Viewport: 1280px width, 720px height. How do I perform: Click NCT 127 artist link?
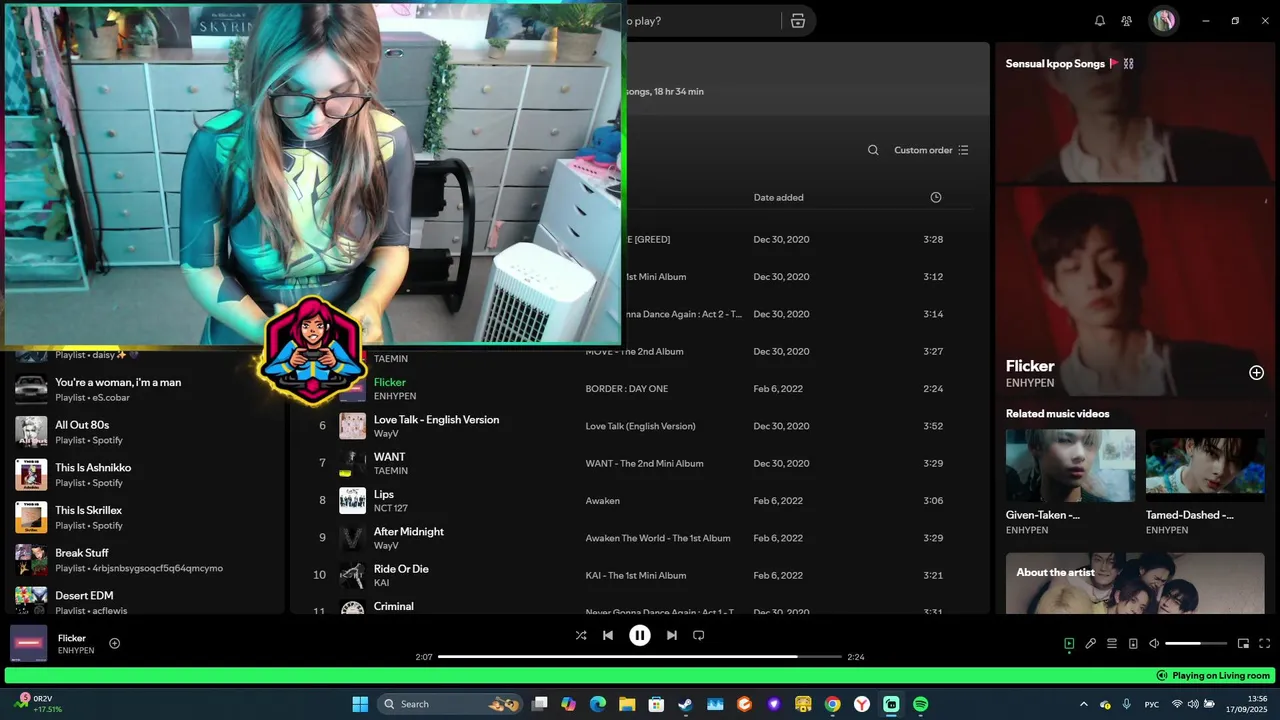pos(391,508)
